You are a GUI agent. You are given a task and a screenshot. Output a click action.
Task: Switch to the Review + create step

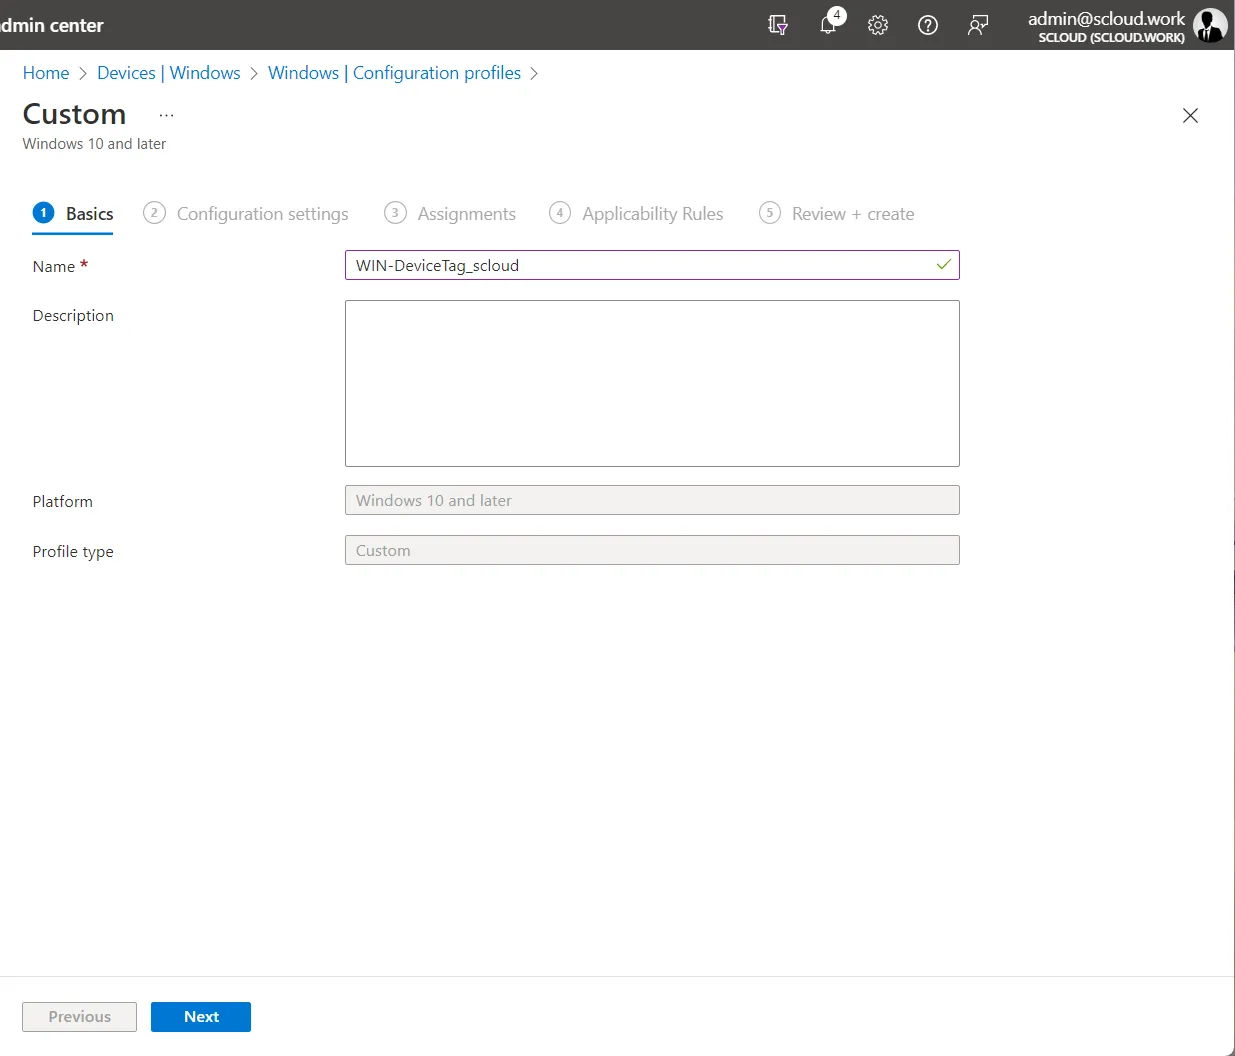coord(837,214)
